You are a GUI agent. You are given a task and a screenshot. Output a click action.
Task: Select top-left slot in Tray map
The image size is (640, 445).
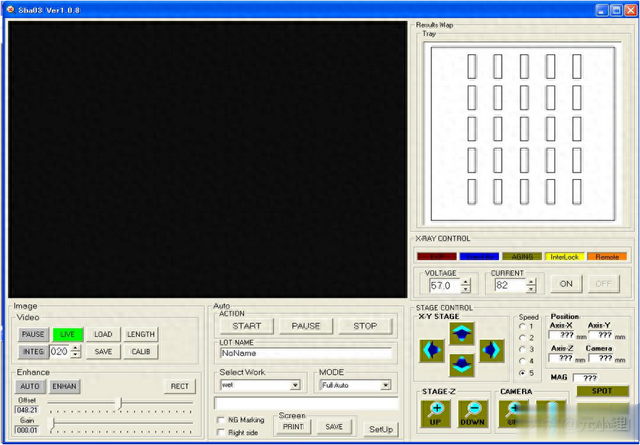coord(472,67)
